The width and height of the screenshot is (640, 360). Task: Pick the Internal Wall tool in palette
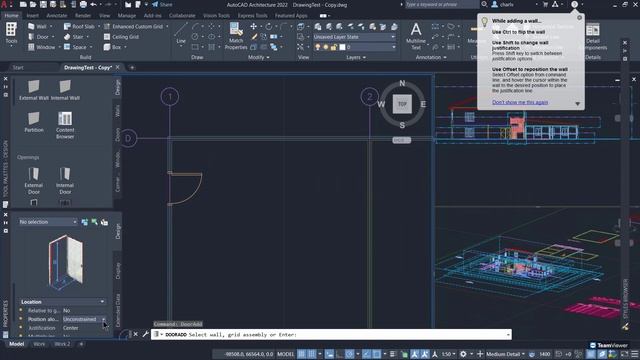[65, 90]
